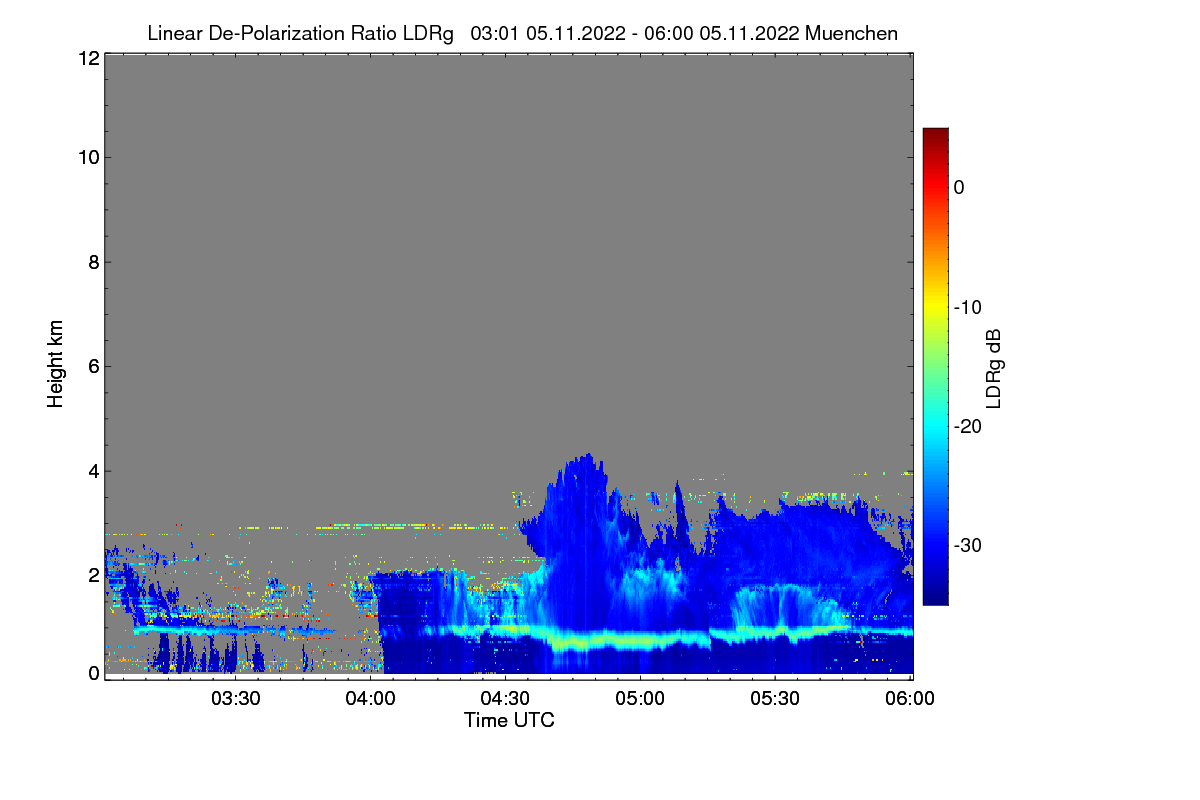1200x800 pixels.
Task: Click the 'Muenchen' location label in title
Action: (851, 33)
